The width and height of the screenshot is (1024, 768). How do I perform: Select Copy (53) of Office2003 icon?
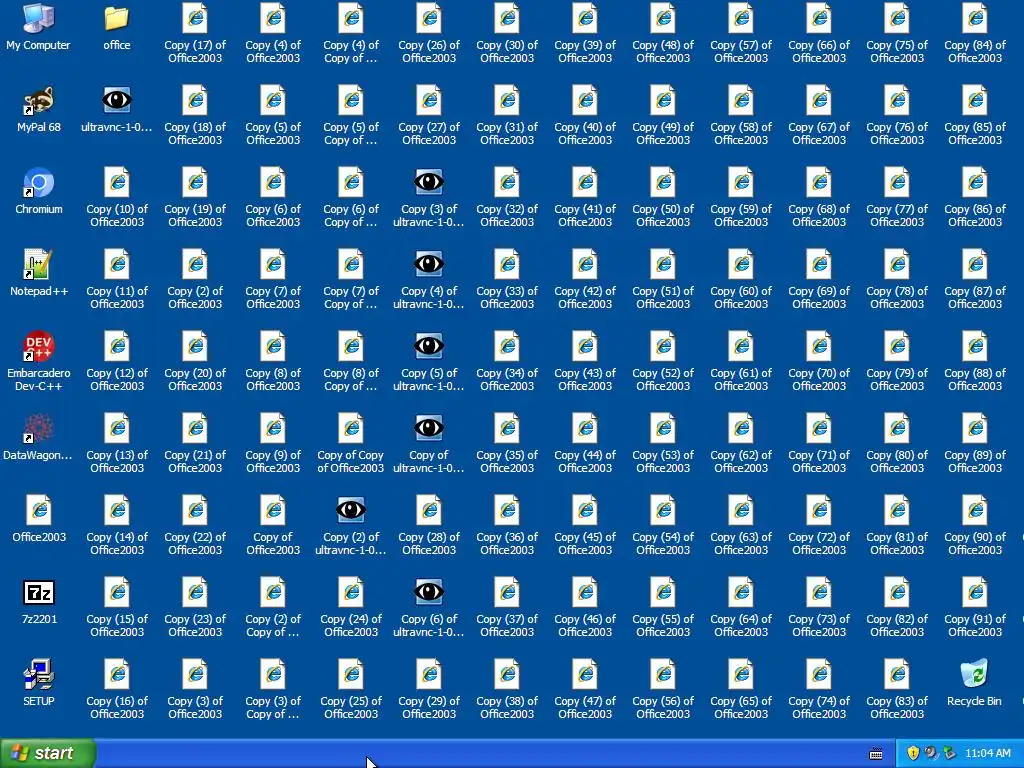coord(663,428)
